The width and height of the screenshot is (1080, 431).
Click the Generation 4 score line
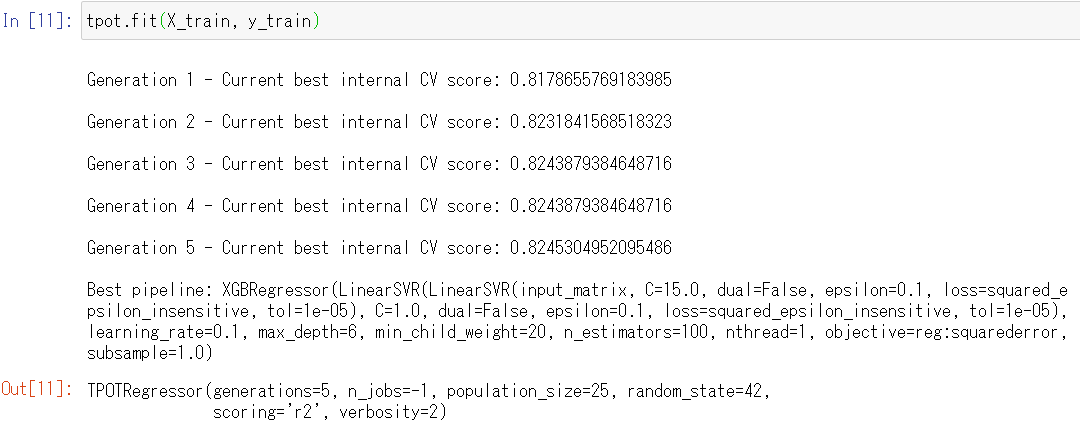click(378, 206)
